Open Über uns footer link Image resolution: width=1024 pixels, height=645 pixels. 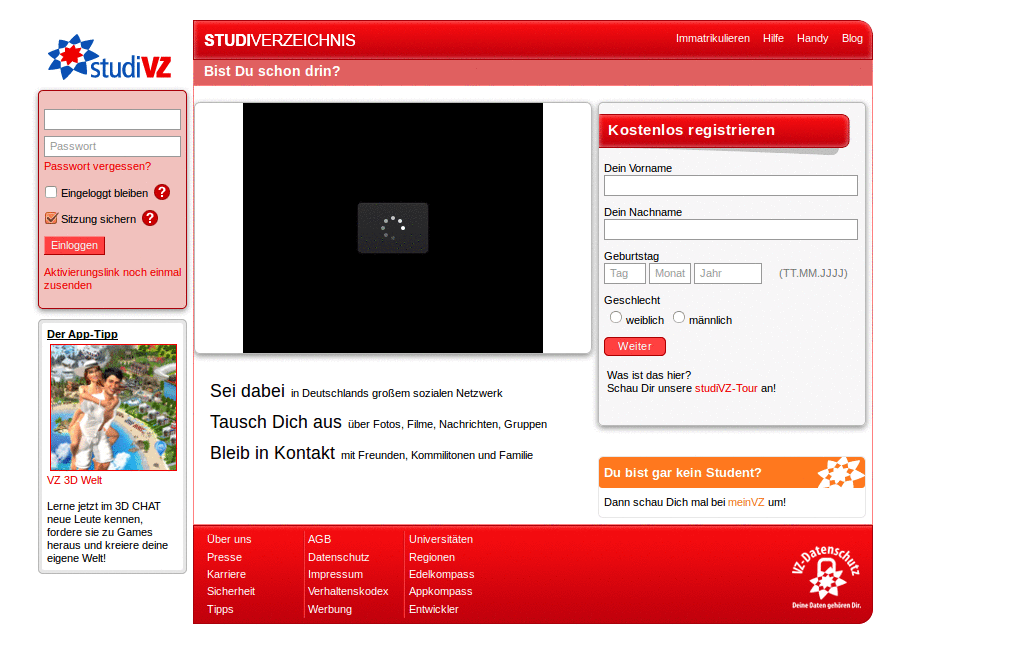[x=229, y=539]
